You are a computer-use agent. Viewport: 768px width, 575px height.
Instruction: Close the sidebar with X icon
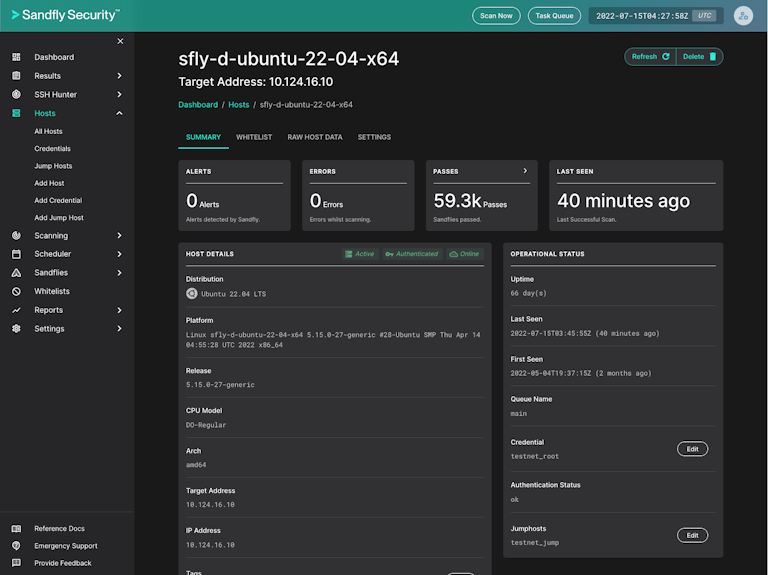[120, 41]
